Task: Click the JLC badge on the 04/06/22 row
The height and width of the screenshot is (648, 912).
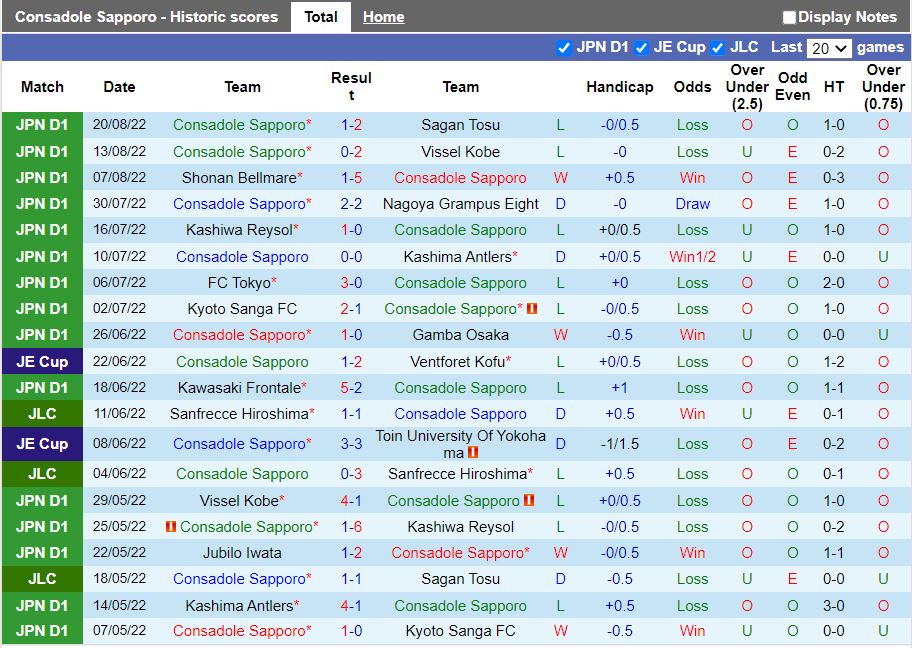Action: click(42, 474)
